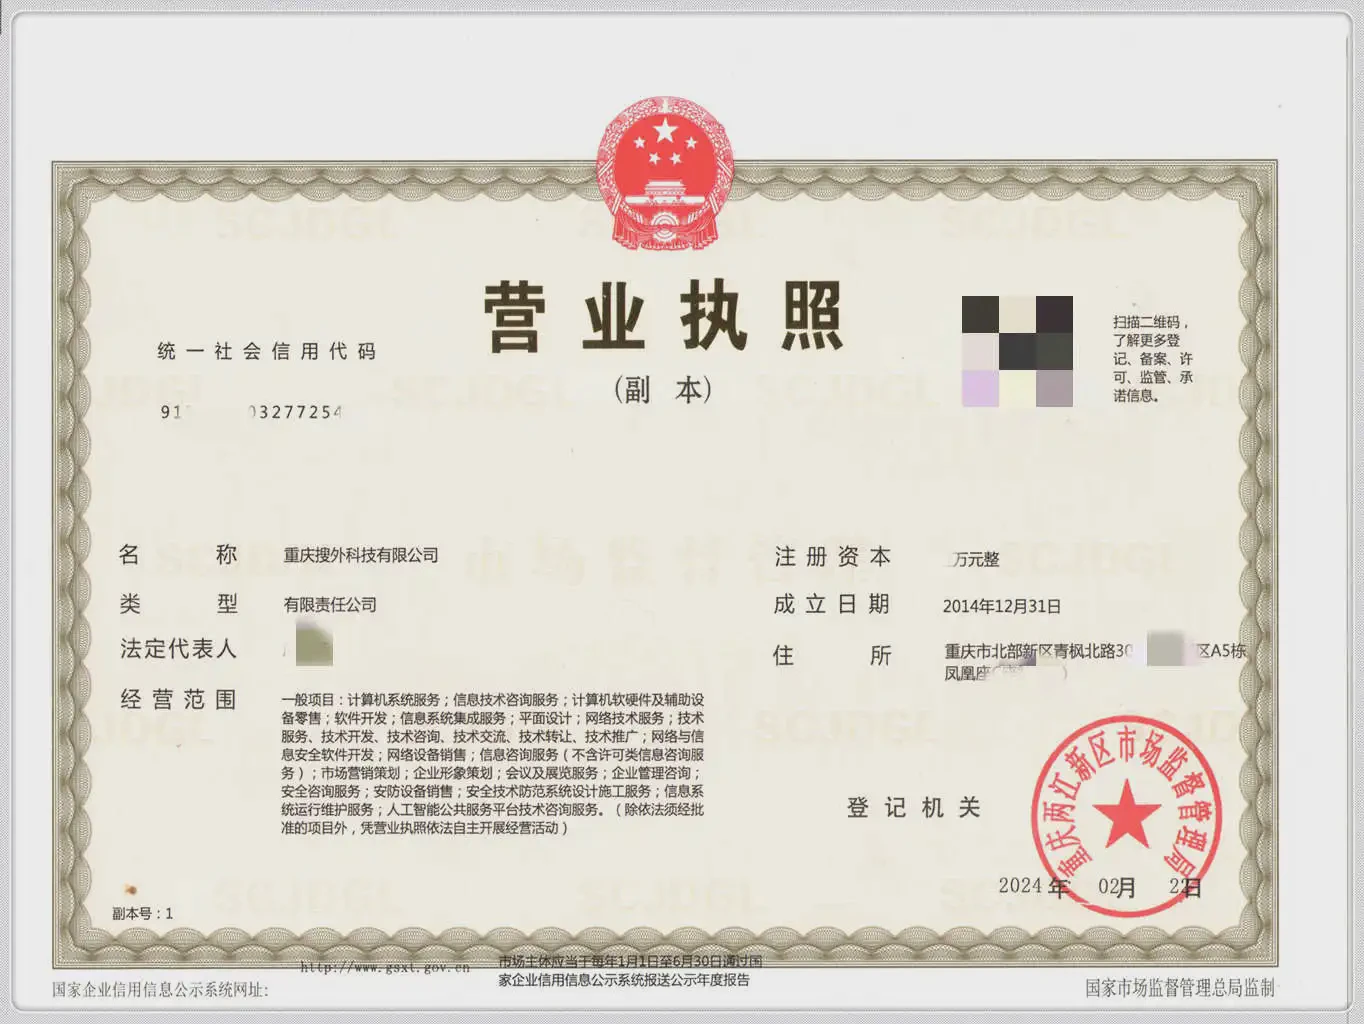Image resolution: width=1364 pixels, height=1024 pixels.
Task: Open the www.gsxt.gov.cn URL
Action: tap(385, 967)
